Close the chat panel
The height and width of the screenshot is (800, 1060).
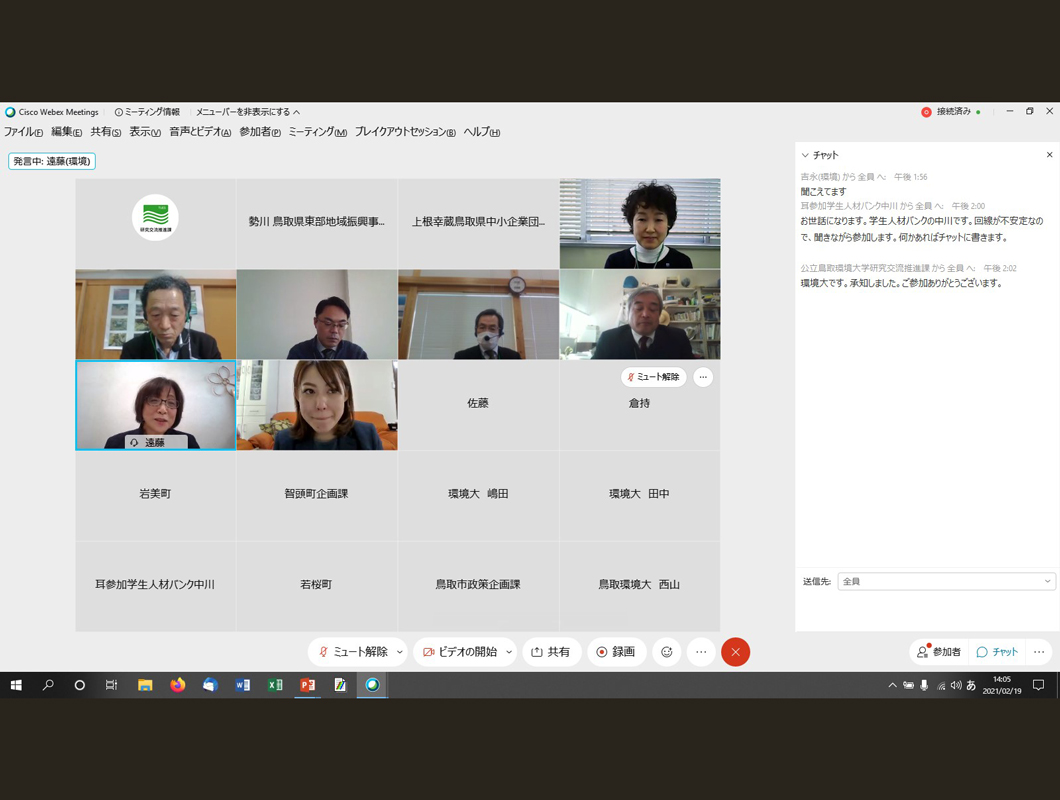click(1049, 155)
